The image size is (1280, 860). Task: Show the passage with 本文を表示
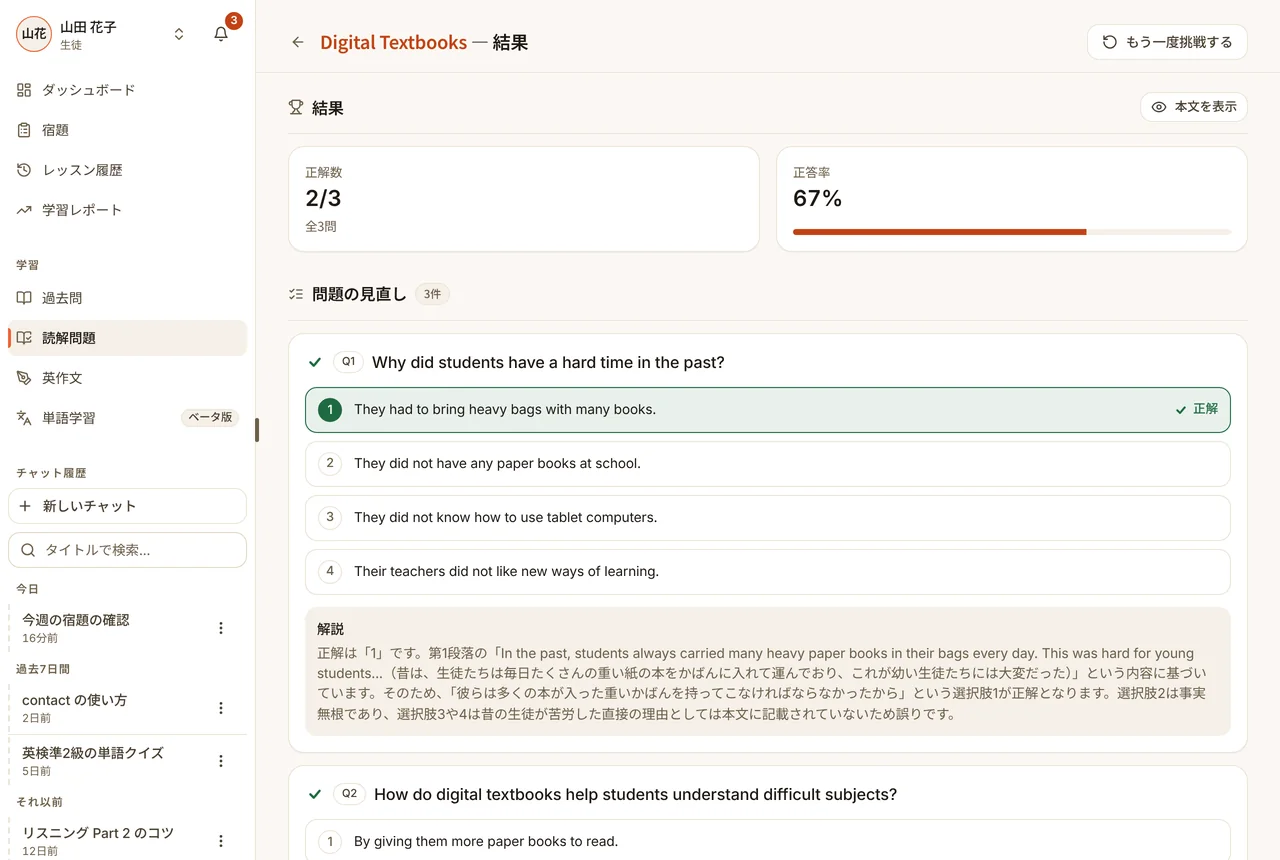tap(1194, 107)
